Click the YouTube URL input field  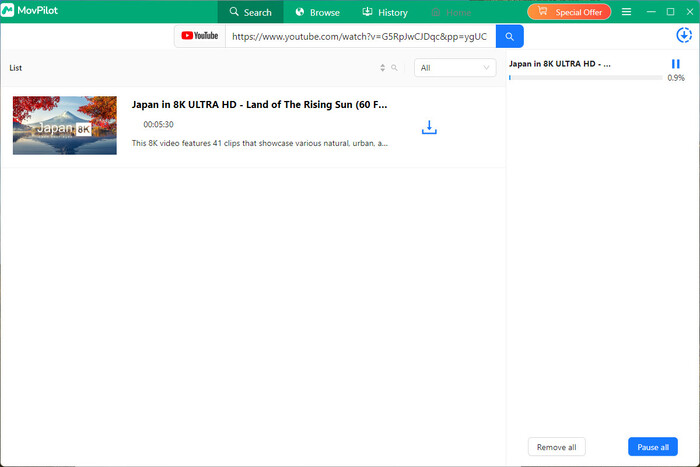358,37
